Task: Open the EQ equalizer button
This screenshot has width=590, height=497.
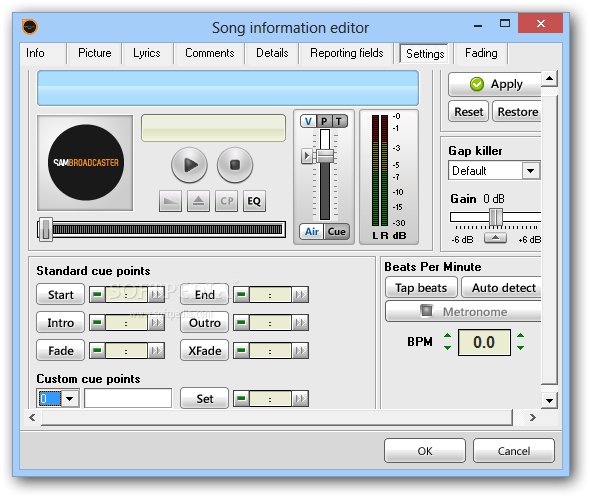Action: pos(254,201)
